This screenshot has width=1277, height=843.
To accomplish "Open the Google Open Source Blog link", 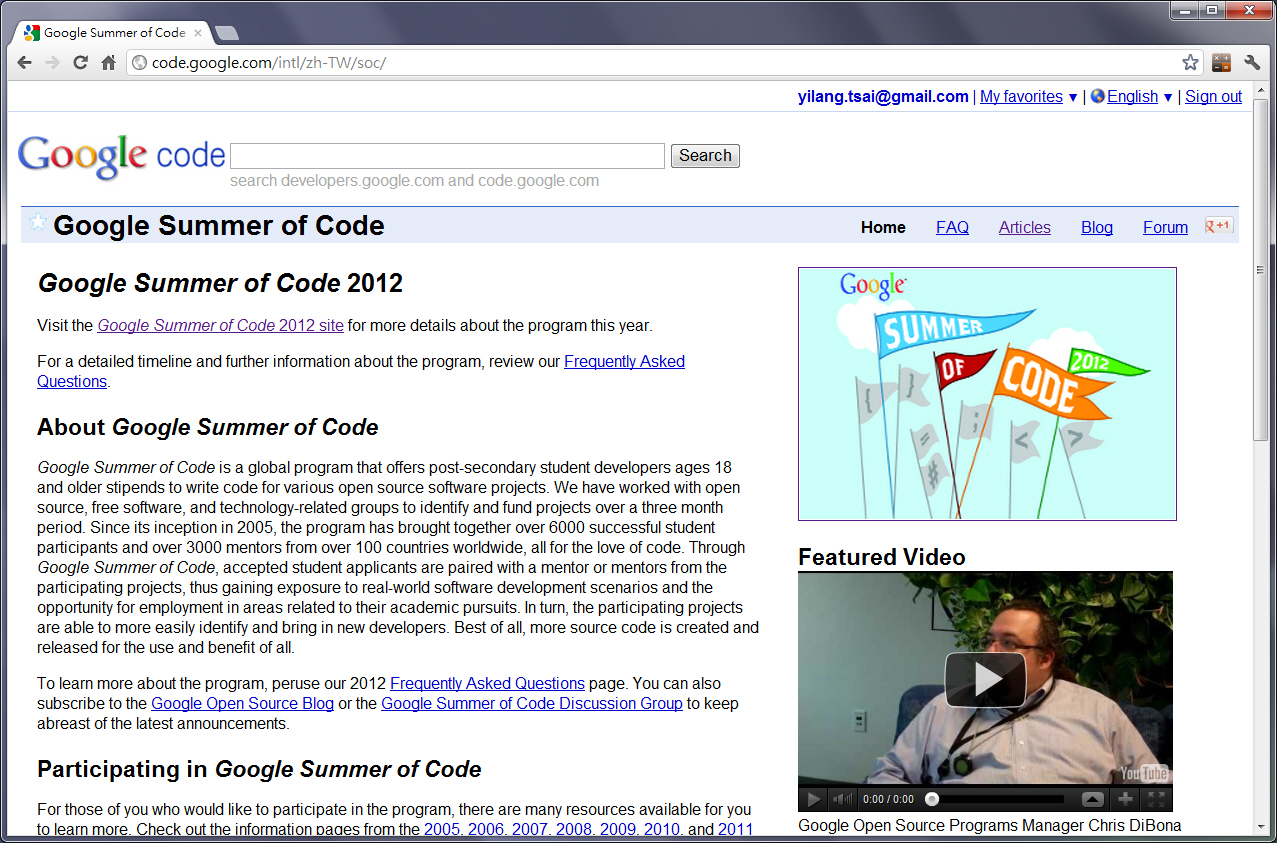I will coord(242,704).
